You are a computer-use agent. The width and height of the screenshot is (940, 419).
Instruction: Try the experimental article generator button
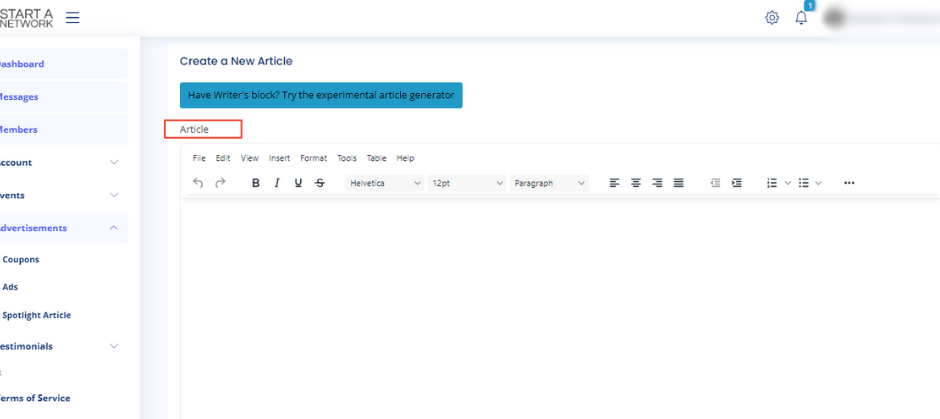321,95
